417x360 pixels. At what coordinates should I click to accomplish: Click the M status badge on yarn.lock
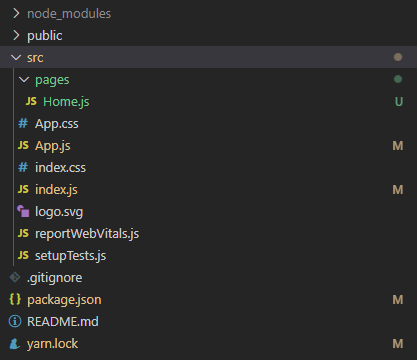pos(398,344)
